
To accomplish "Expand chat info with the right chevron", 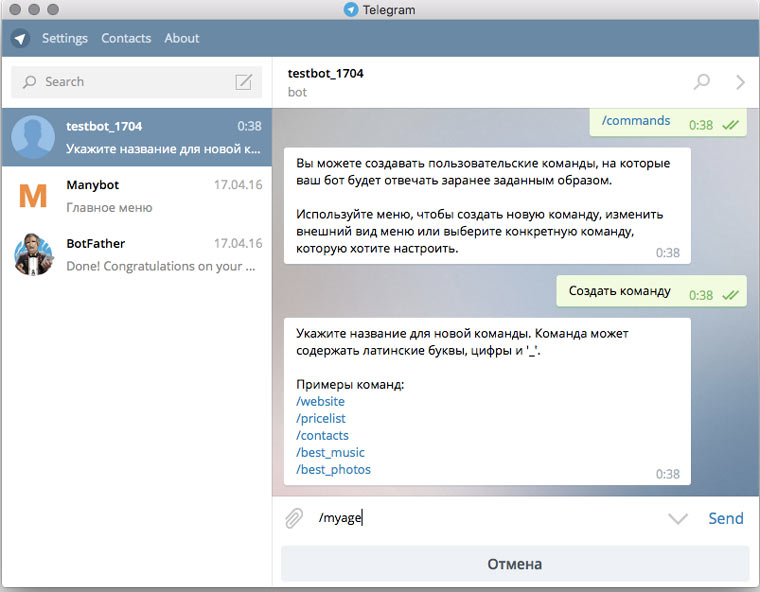I will (x=740, y=82).
